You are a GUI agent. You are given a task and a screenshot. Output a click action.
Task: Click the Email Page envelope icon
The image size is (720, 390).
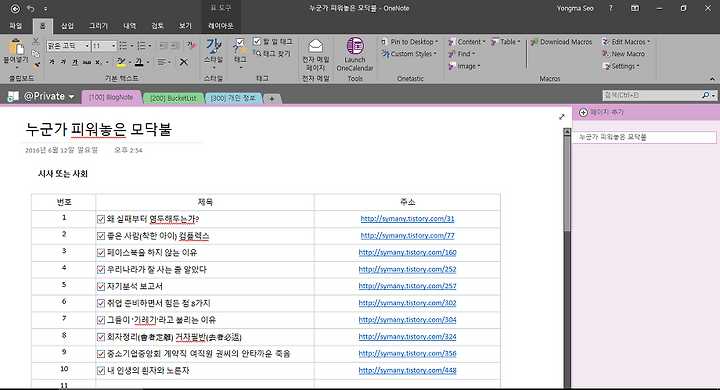315,46
